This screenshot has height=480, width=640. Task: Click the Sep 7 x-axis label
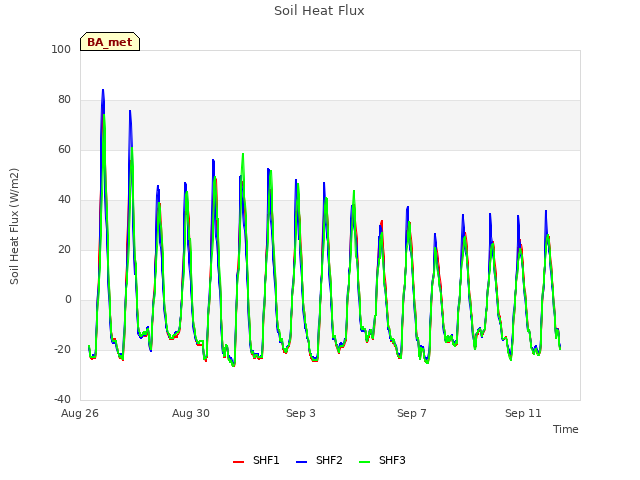[412, 413]
